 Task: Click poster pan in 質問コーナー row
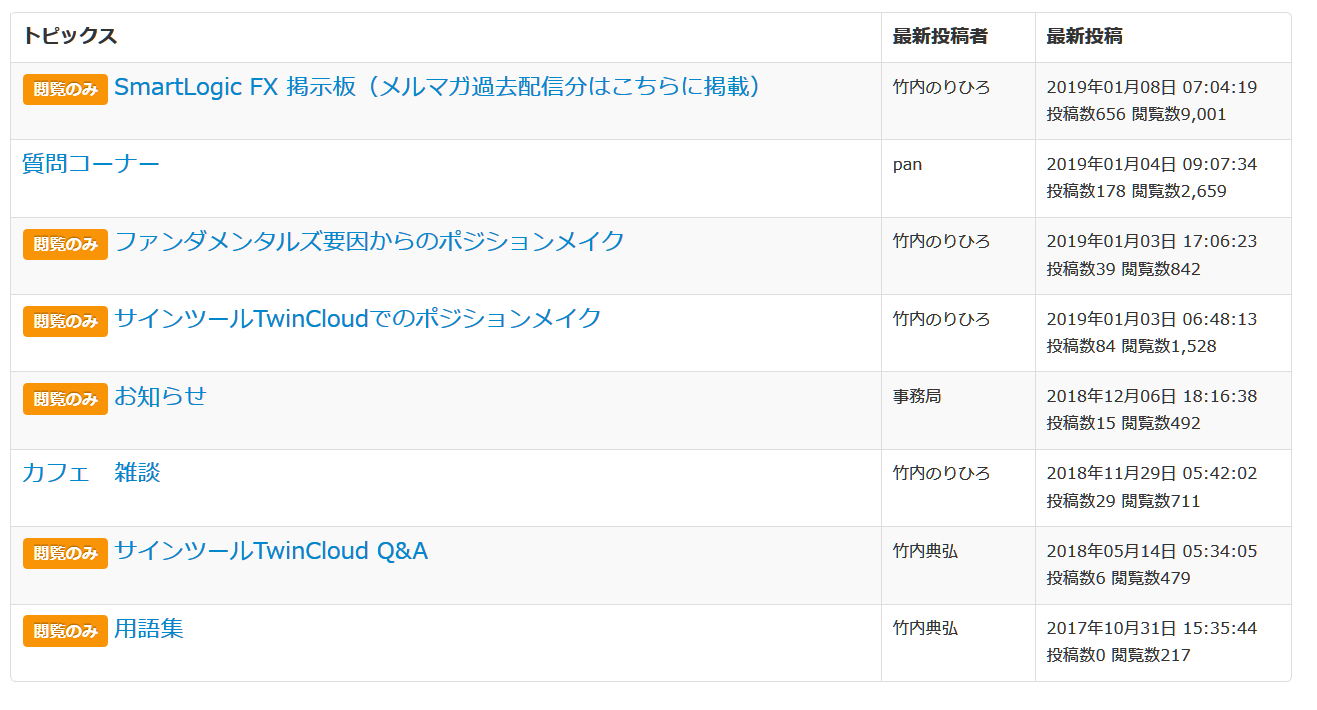point(907,164)
